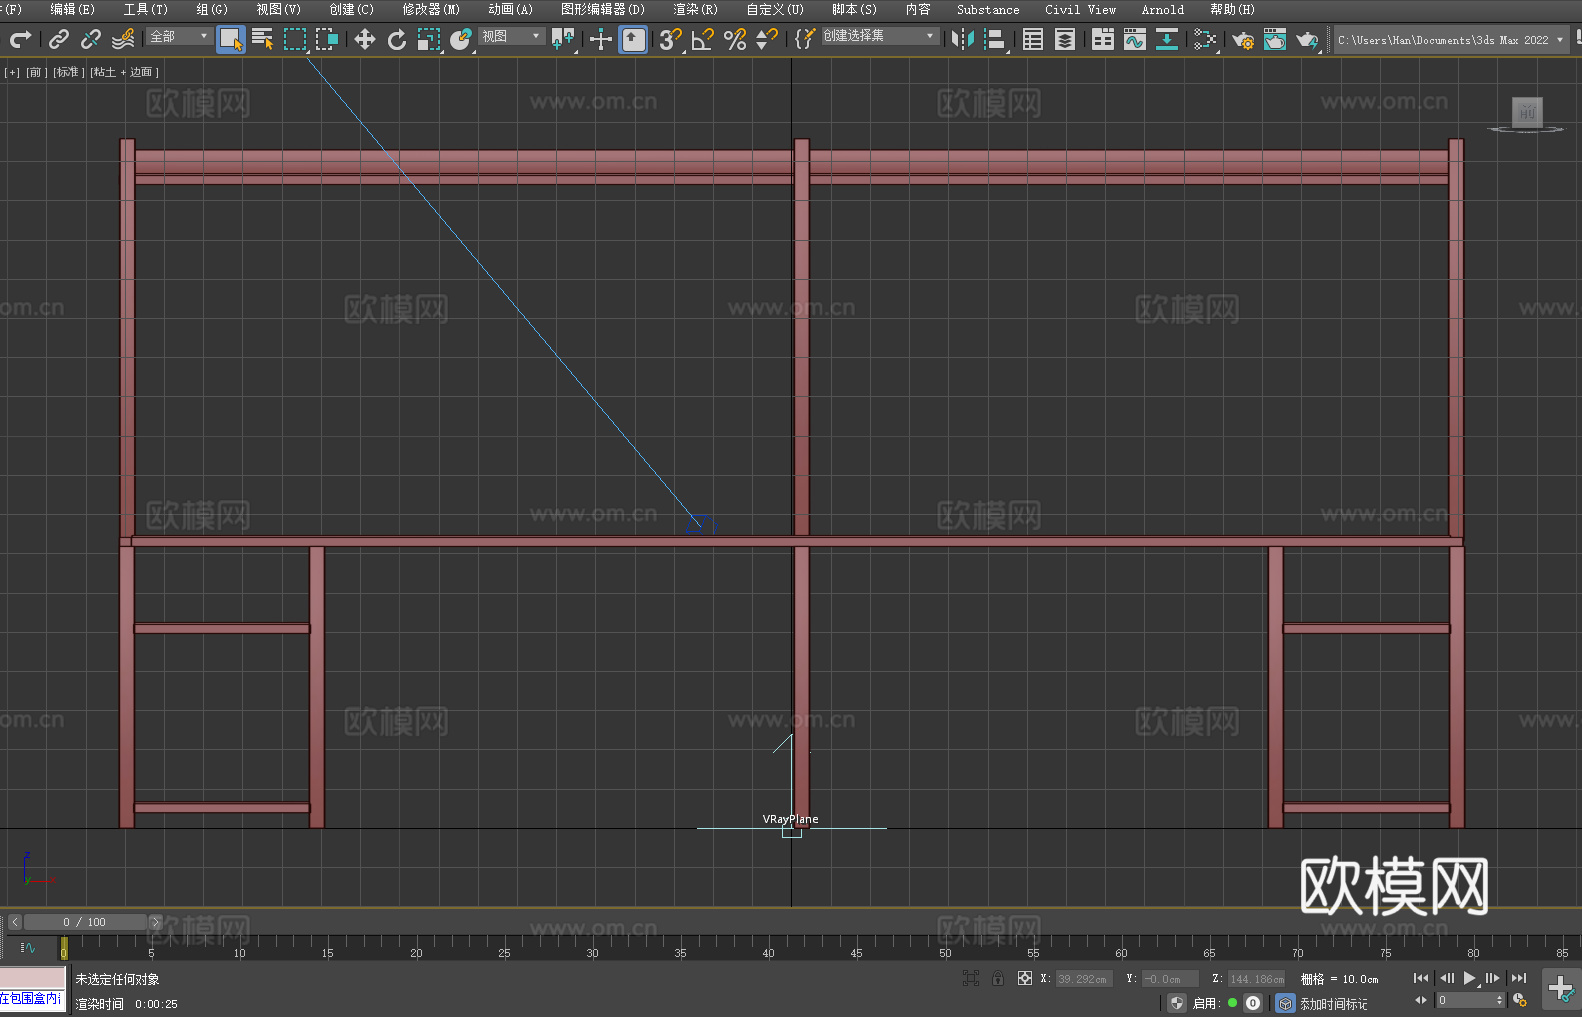Open reference coordinate system '视图' dropdown
The height and width of the screenshot is (1017, 1582).
click(511, 36)
